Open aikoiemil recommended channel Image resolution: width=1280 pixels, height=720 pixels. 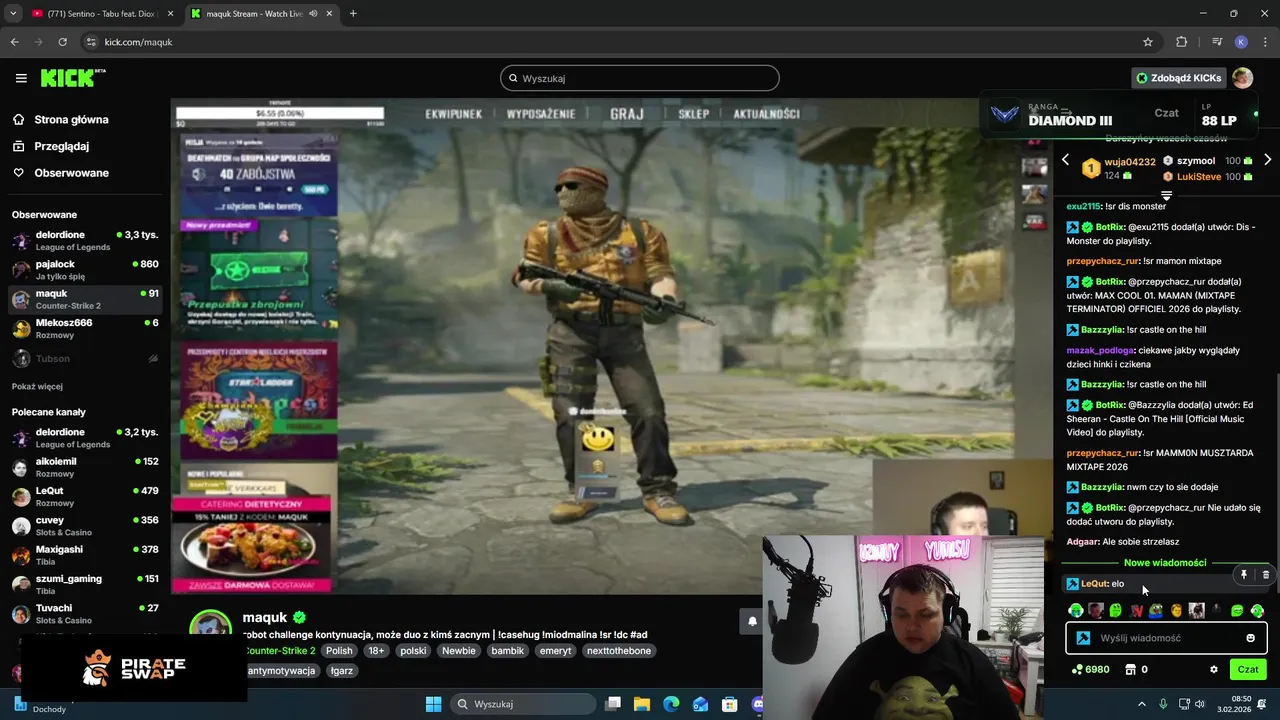pyautogui.click(x=85, y=467)
